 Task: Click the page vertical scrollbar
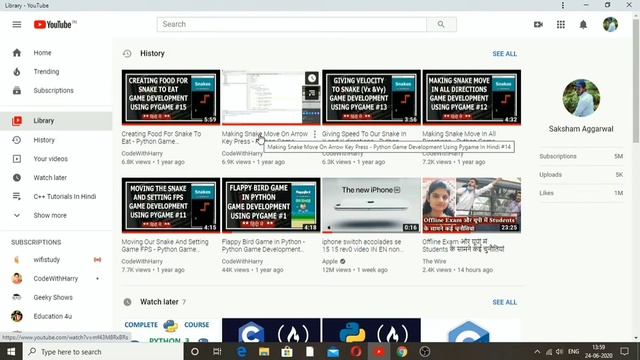click(x=636, y=82)
